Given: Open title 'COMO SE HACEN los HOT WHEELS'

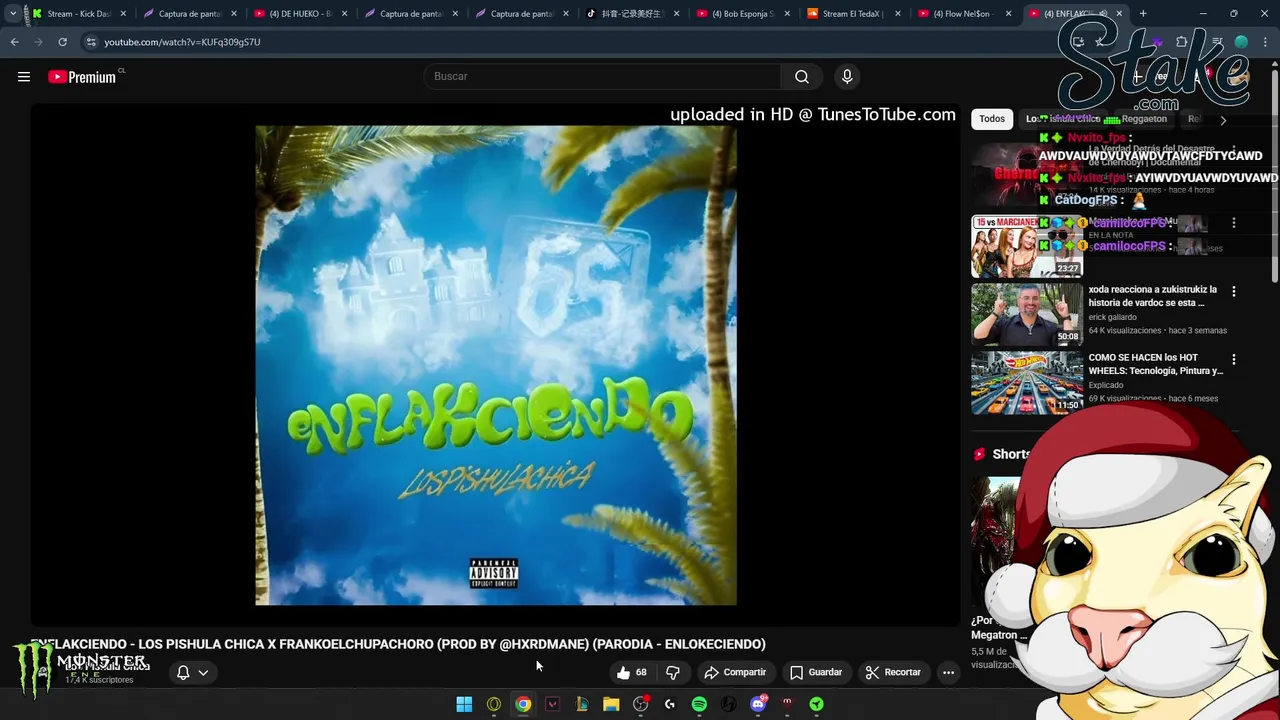Looking at the screenshot, I should [x=1156, y=364].
